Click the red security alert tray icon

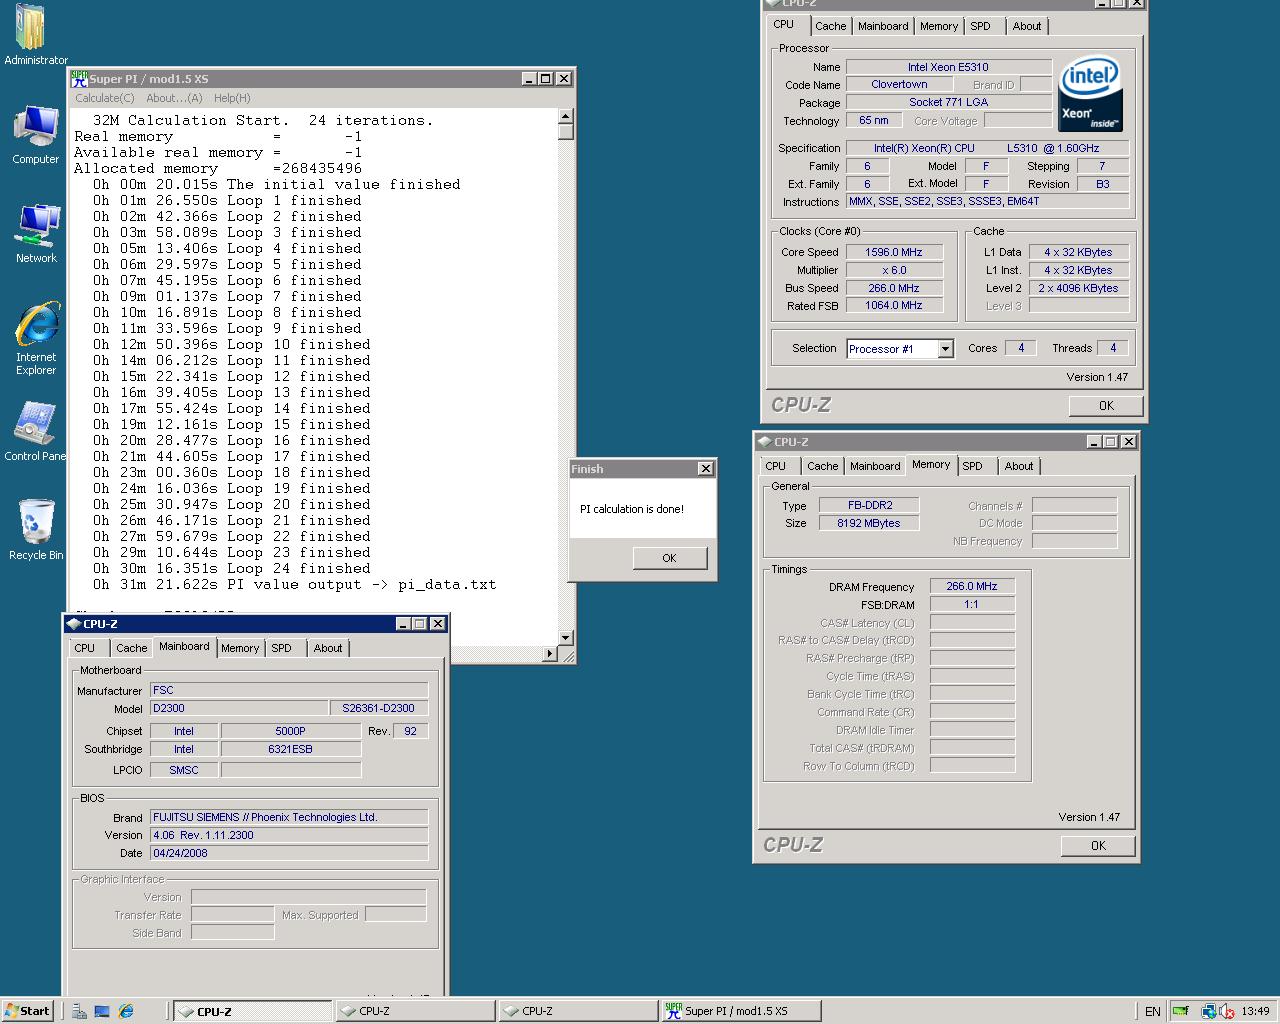(x=1226, y=1011)
